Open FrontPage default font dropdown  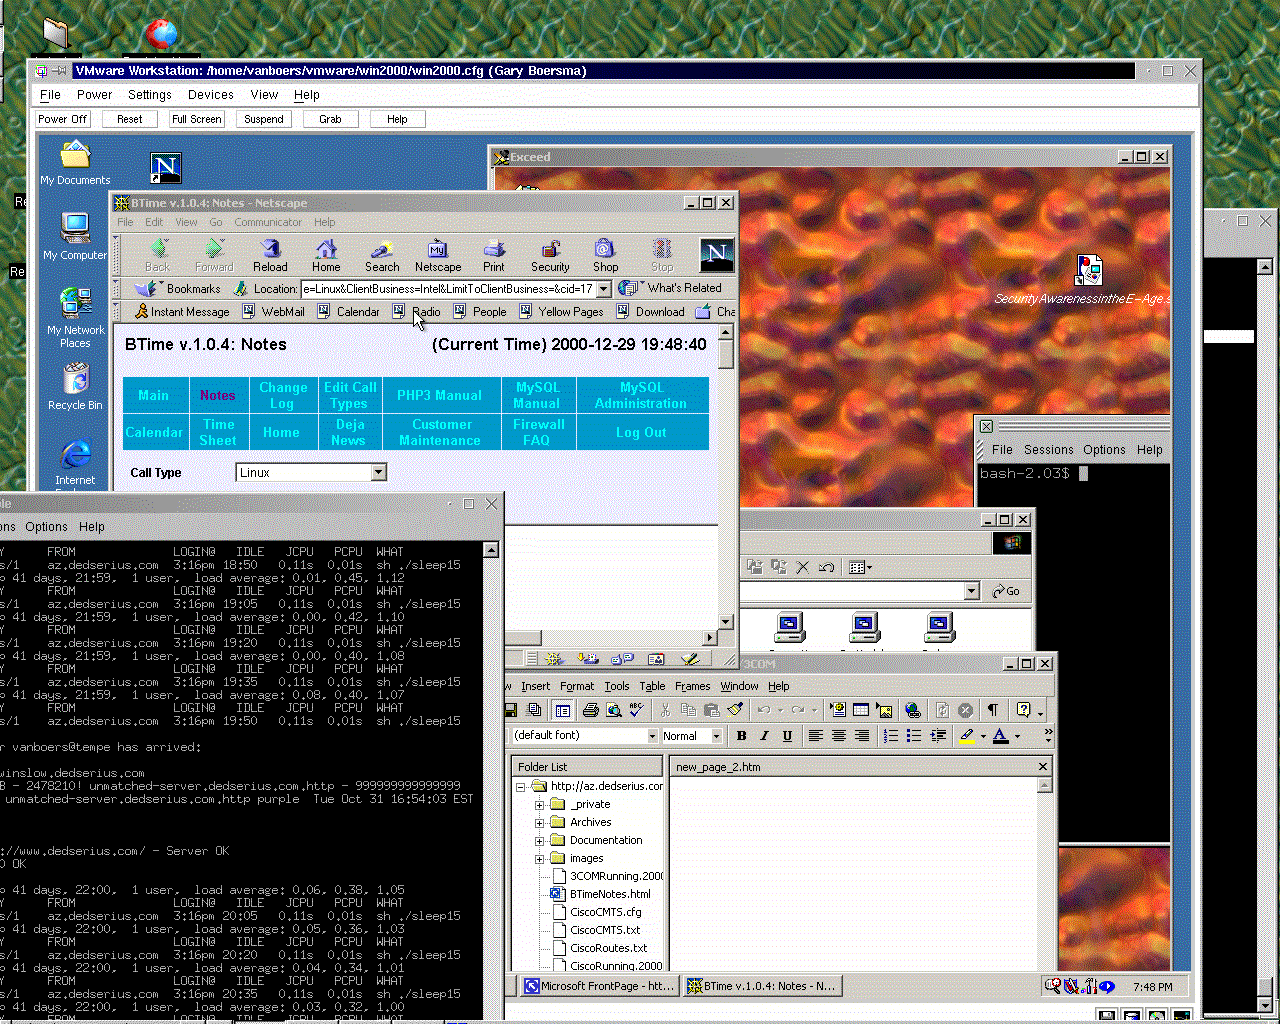tap(654, 736)
